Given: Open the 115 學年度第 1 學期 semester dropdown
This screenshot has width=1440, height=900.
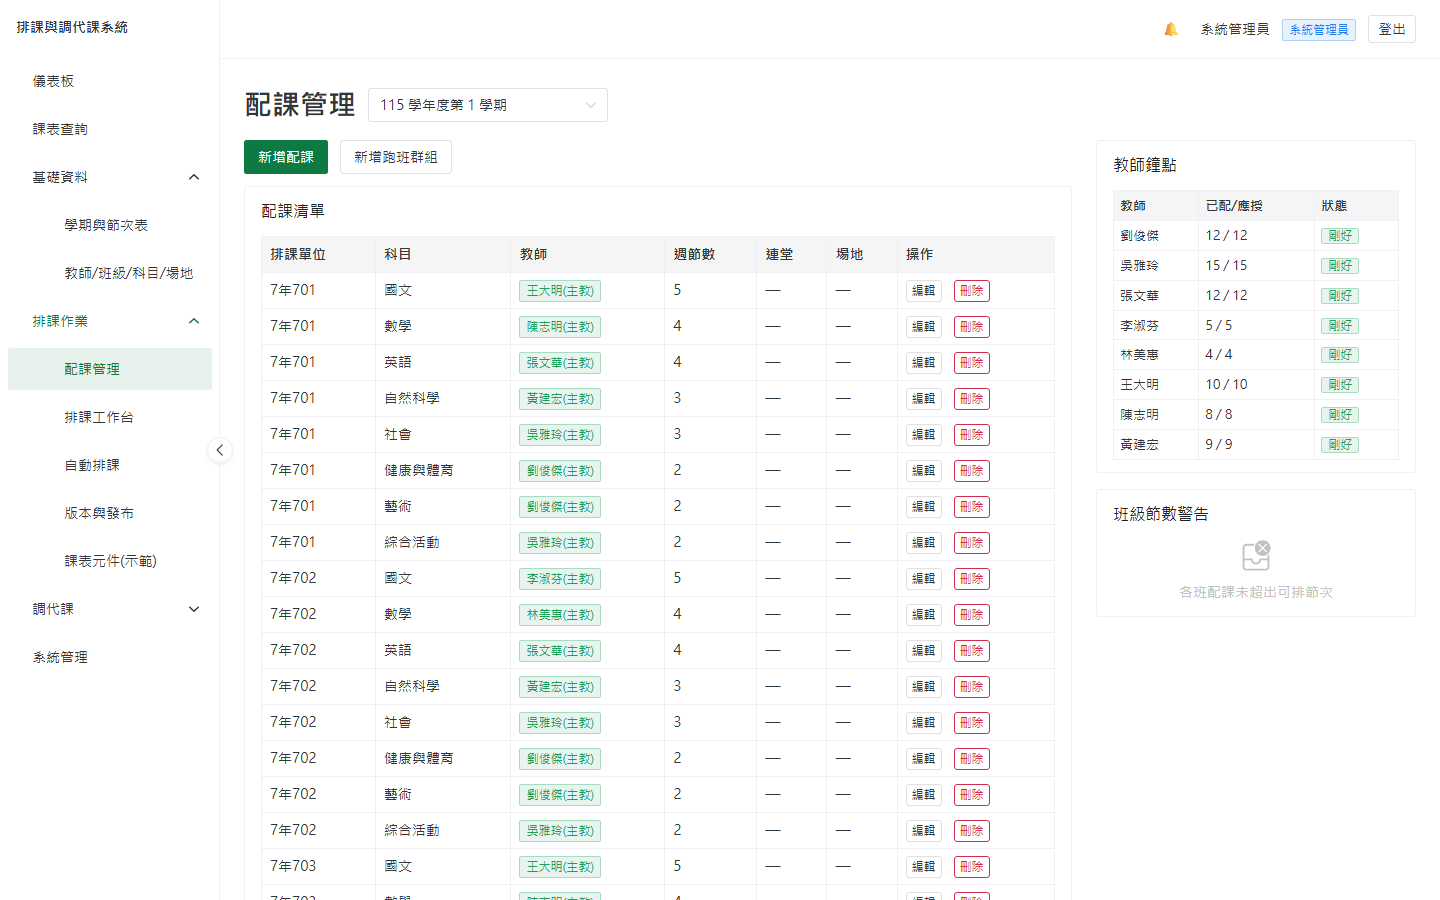Looking at the screenshot, I should [488, 105].
